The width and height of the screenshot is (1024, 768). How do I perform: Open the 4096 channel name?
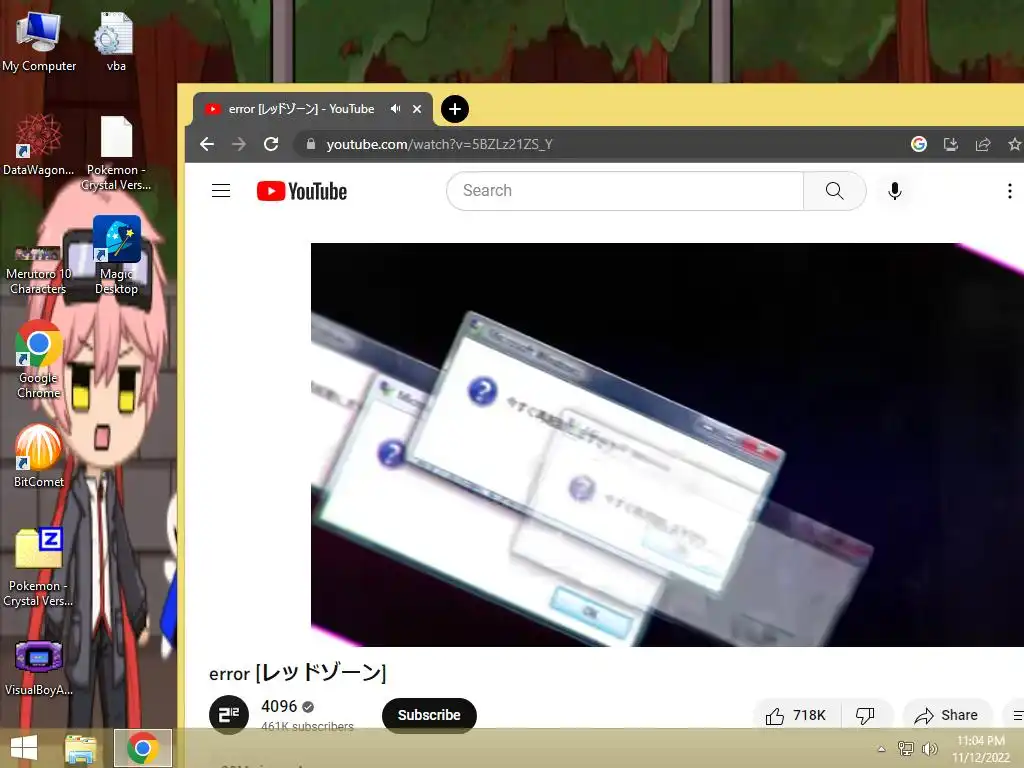coord(279,706)
